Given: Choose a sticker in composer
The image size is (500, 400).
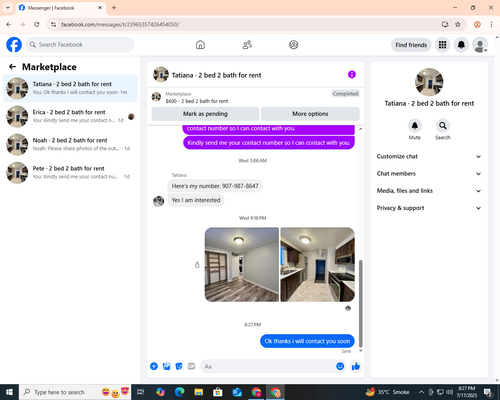Looking at the screenshot, I should [179, 366].
